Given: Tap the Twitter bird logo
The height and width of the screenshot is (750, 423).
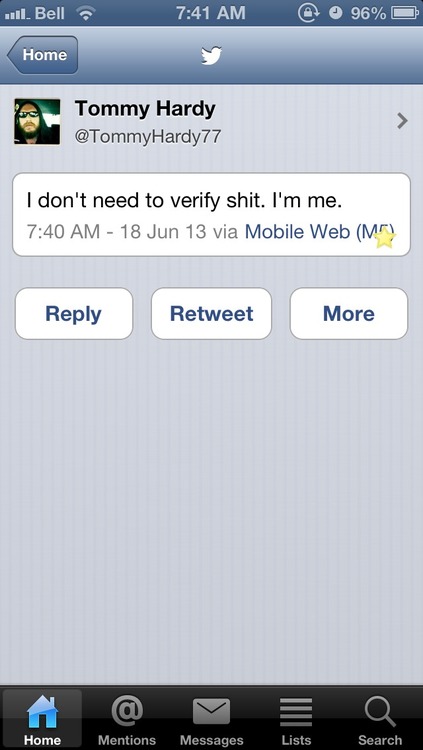Looking at the screenshot, I should click(x=211, y=55).
